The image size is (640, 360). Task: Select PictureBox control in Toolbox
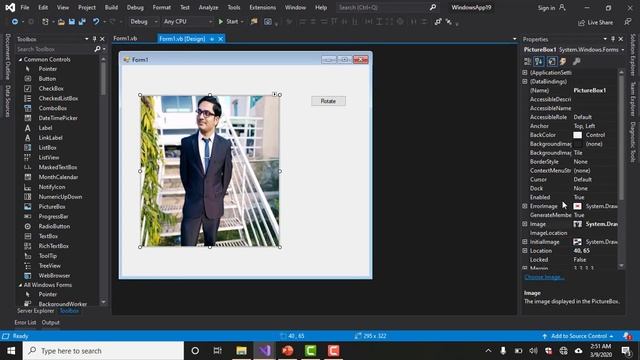tap(52, 207)
